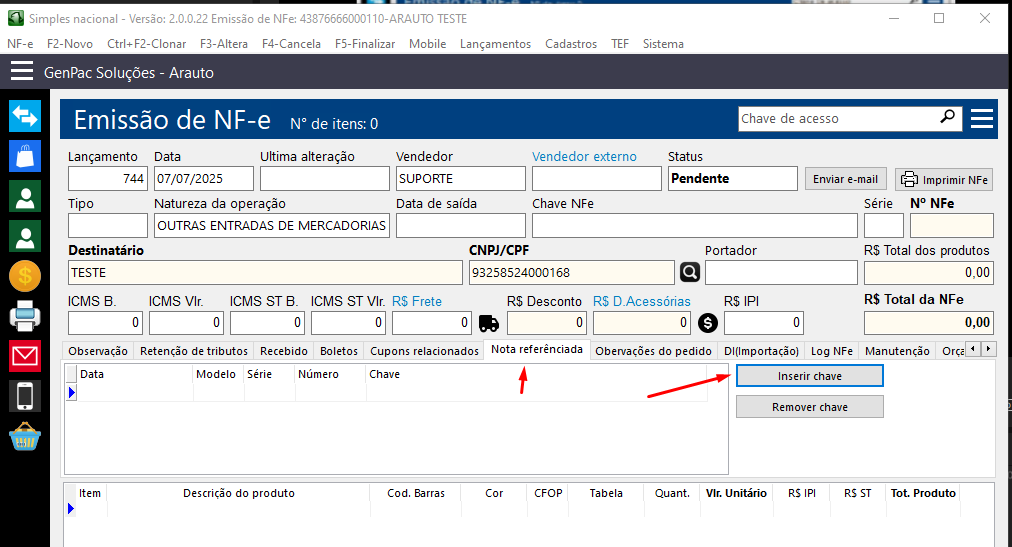This screenshot has width=1012, height=547.
Task: Open the hamburger menu beside GenPac Soluções
Action: click(x=22, y=72)
